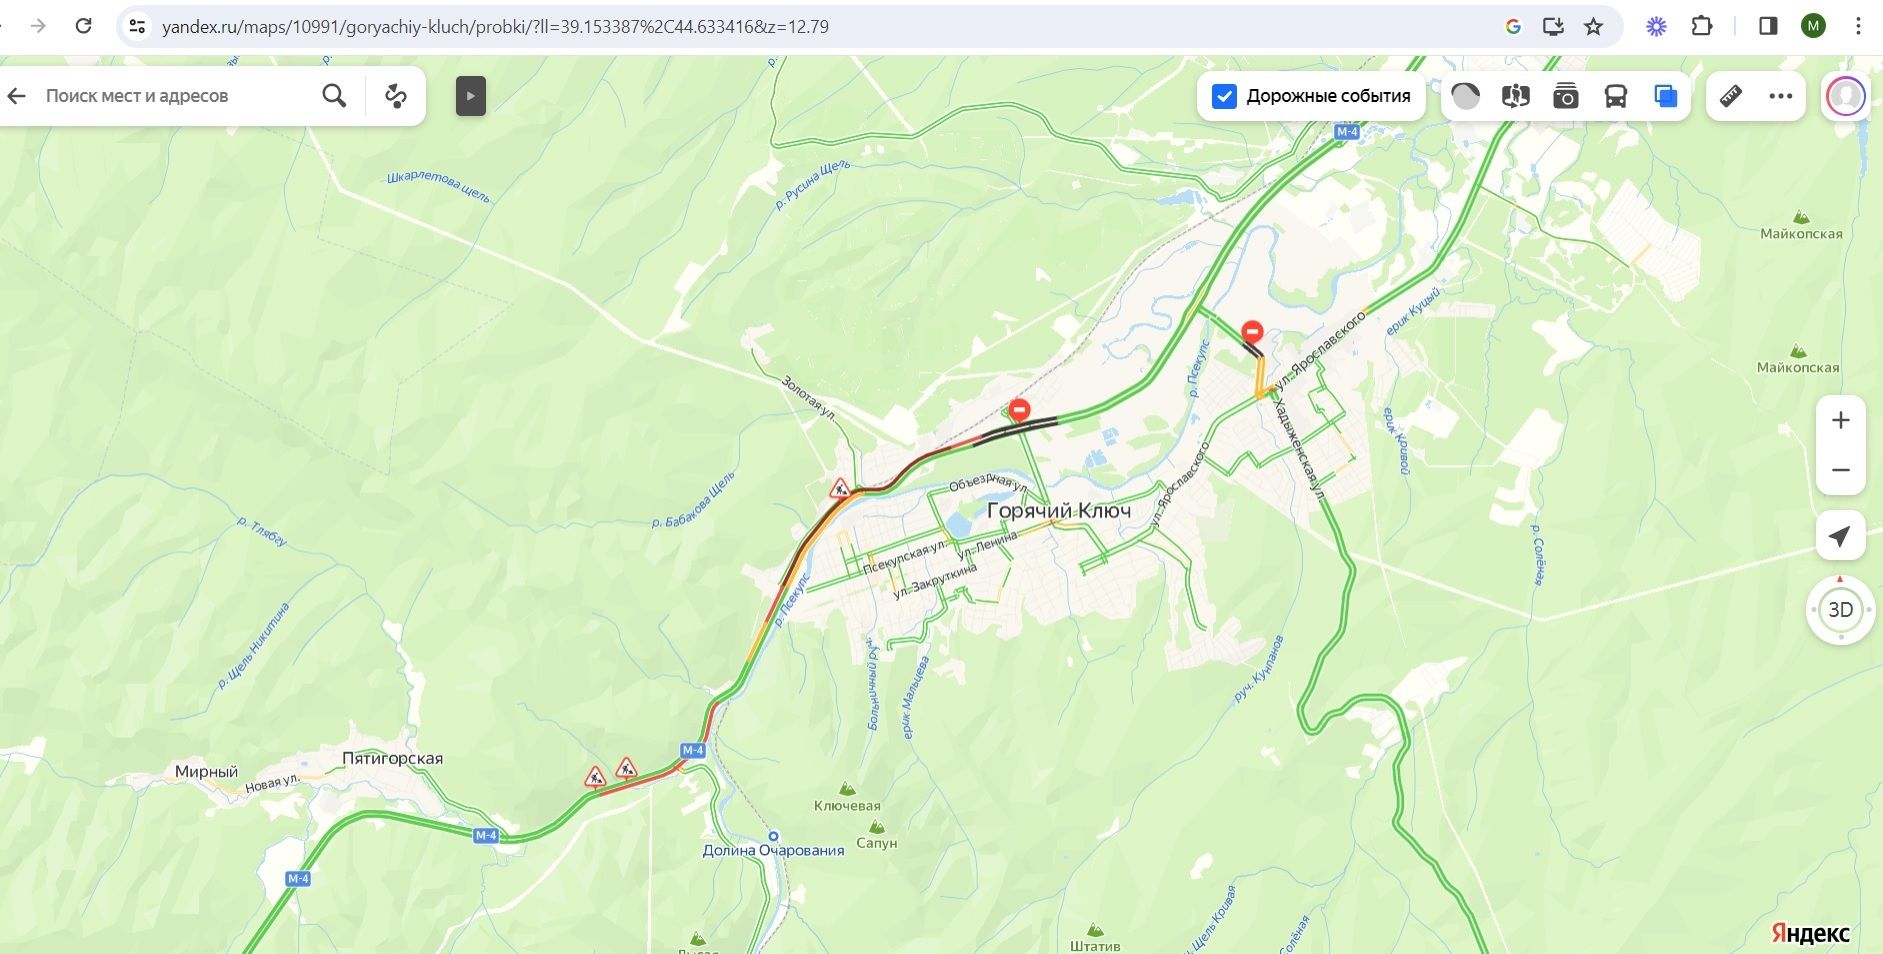Viewport: 1883px width, 954px height.
Task: Locate me with the arrow button
Action: pyautogui.click(x=1840, y=537)
